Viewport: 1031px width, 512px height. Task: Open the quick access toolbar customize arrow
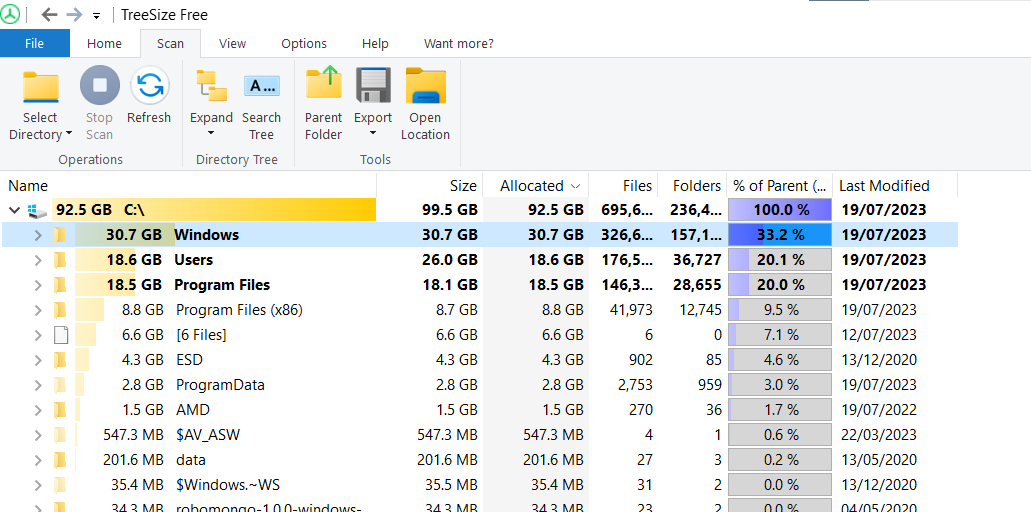[x=97, y=16]
